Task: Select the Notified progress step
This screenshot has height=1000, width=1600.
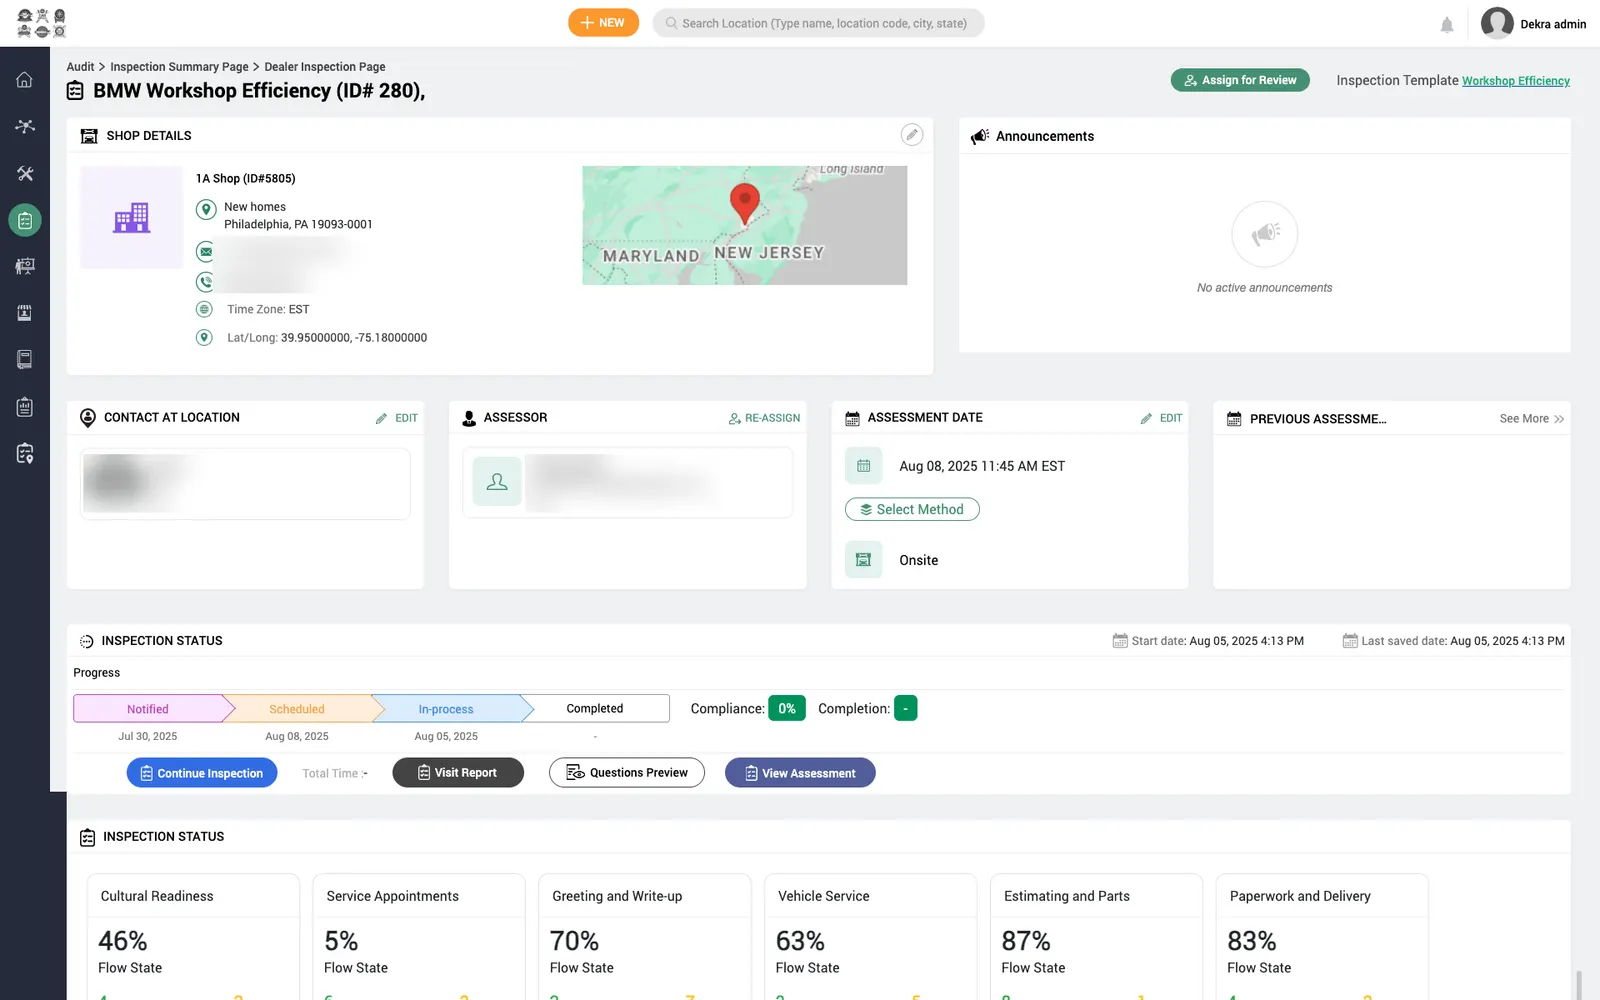Action: (x=148, y=709)
